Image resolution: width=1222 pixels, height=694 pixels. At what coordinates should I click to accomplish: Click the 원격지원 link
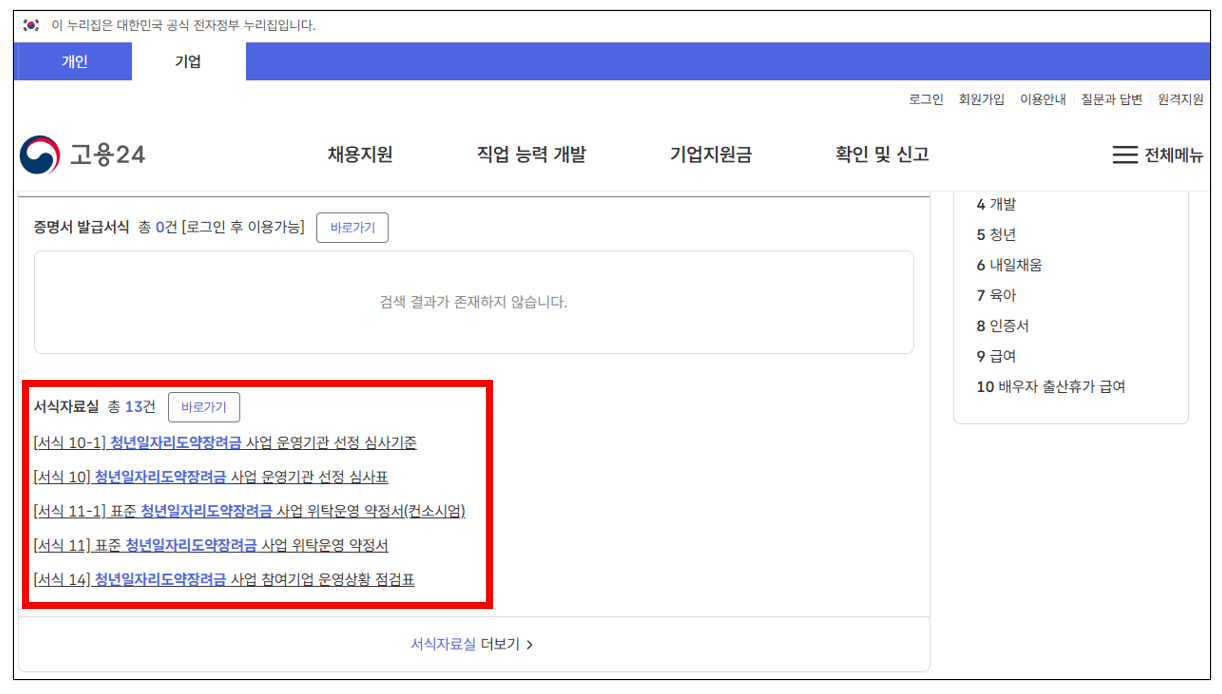click(x=1180, y=99)
